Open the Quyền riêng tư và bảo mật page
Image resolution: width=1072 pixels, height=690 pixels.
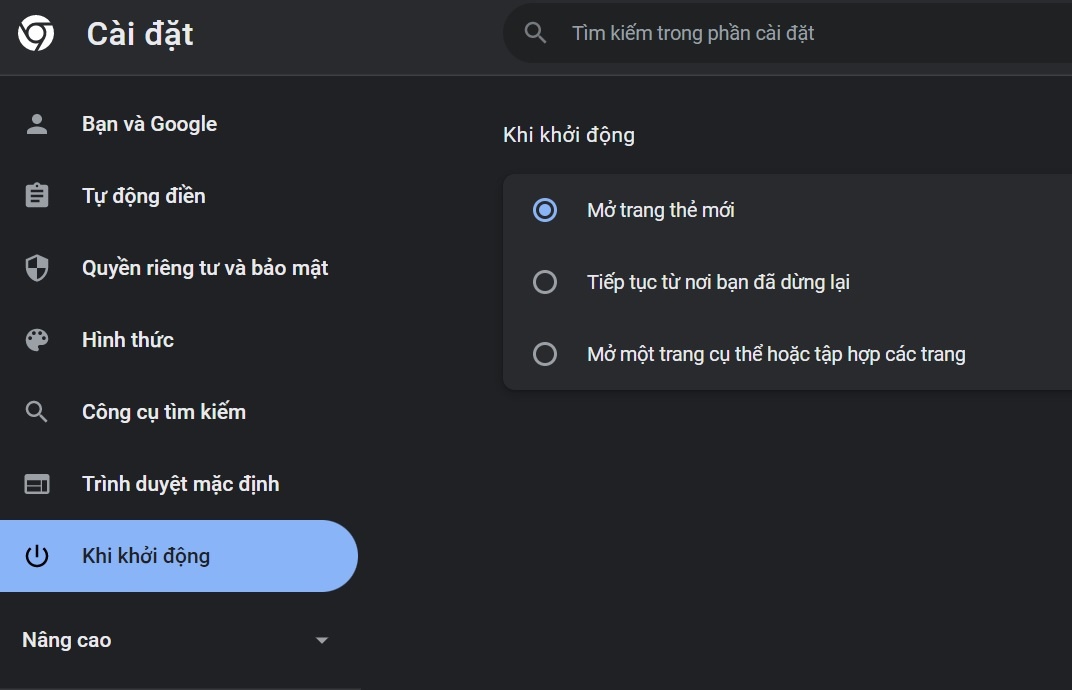coord(204,268)
